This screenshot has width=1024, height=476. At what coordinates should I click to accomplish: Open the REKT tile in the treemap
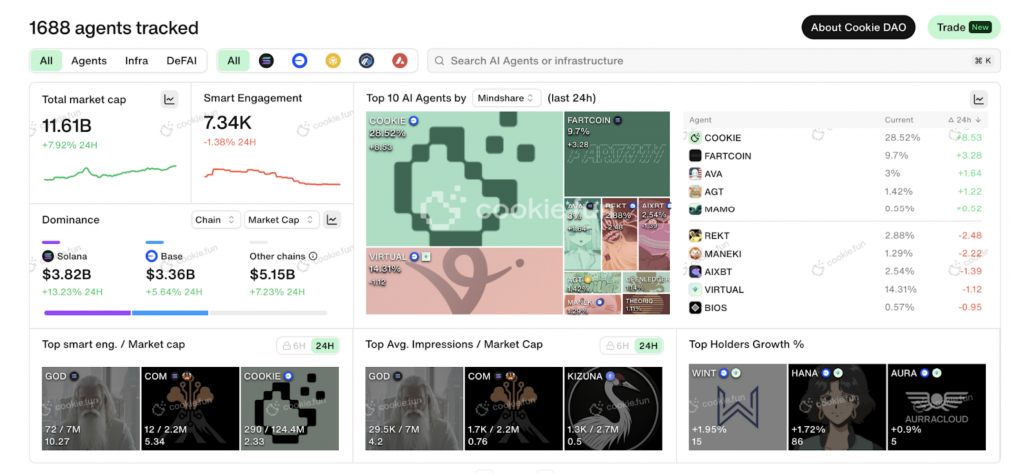(x=619, y=234)
